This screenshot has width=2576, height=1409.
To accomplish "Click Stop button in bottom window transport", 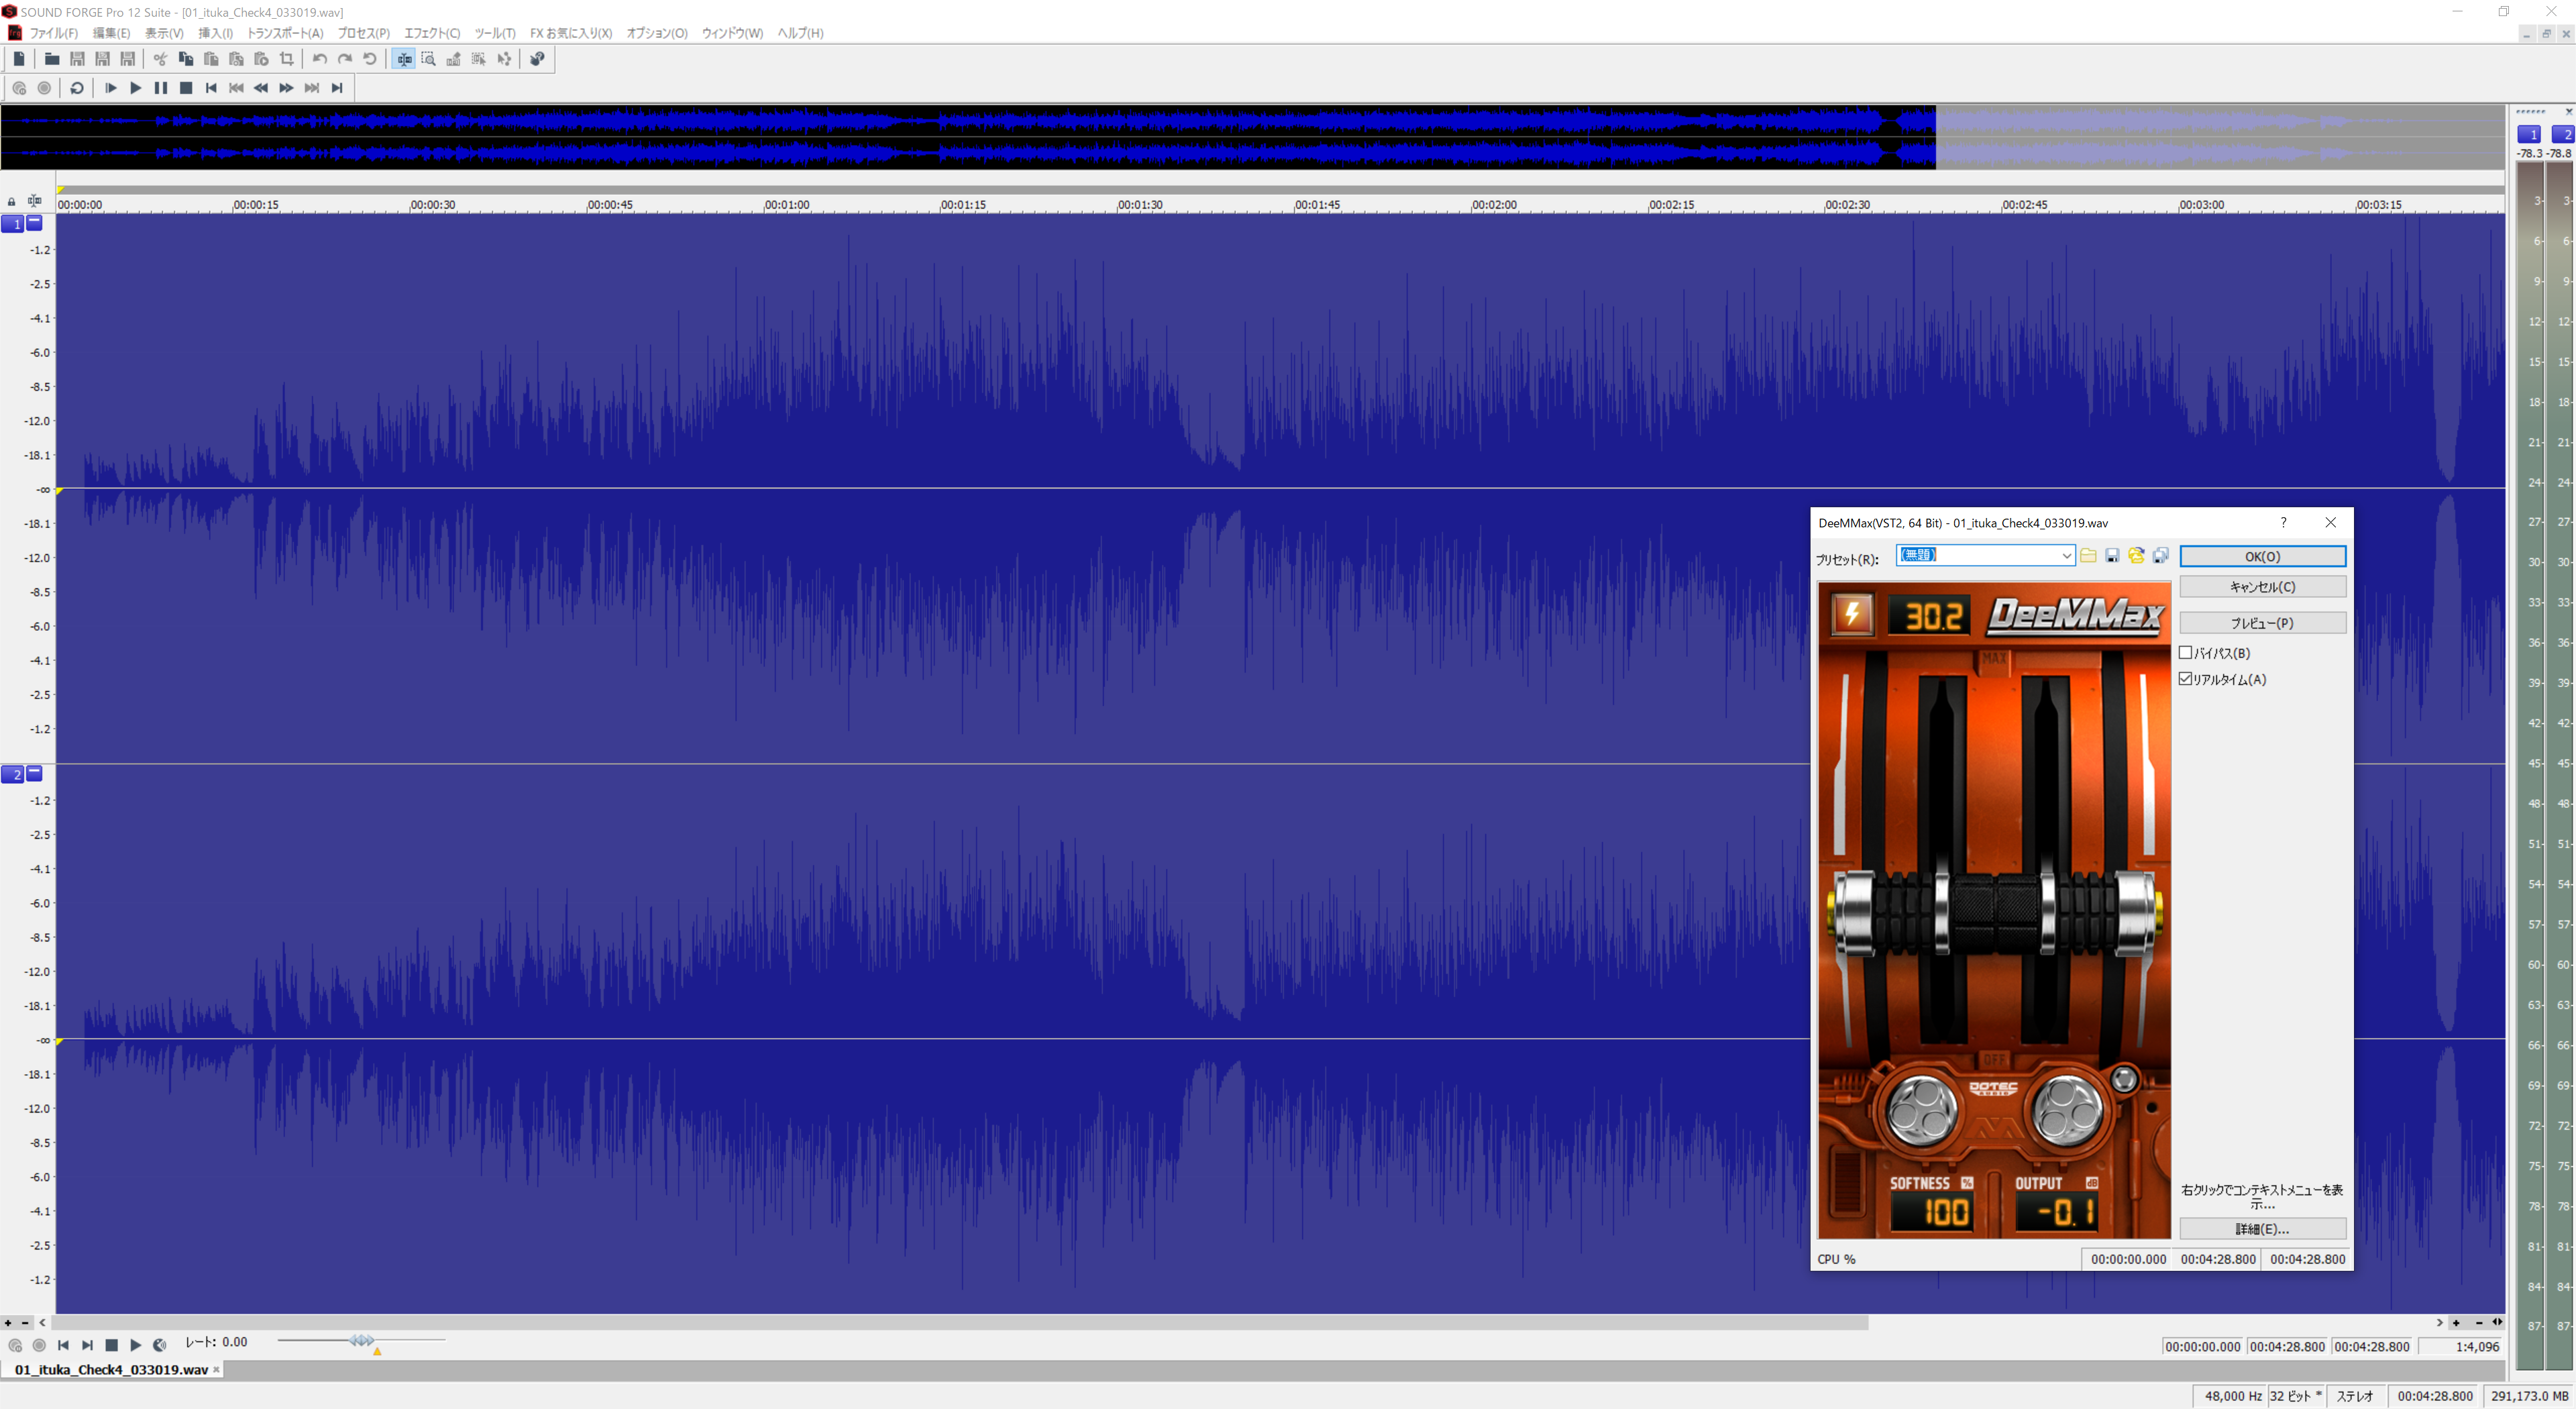I will [112, 1346].
